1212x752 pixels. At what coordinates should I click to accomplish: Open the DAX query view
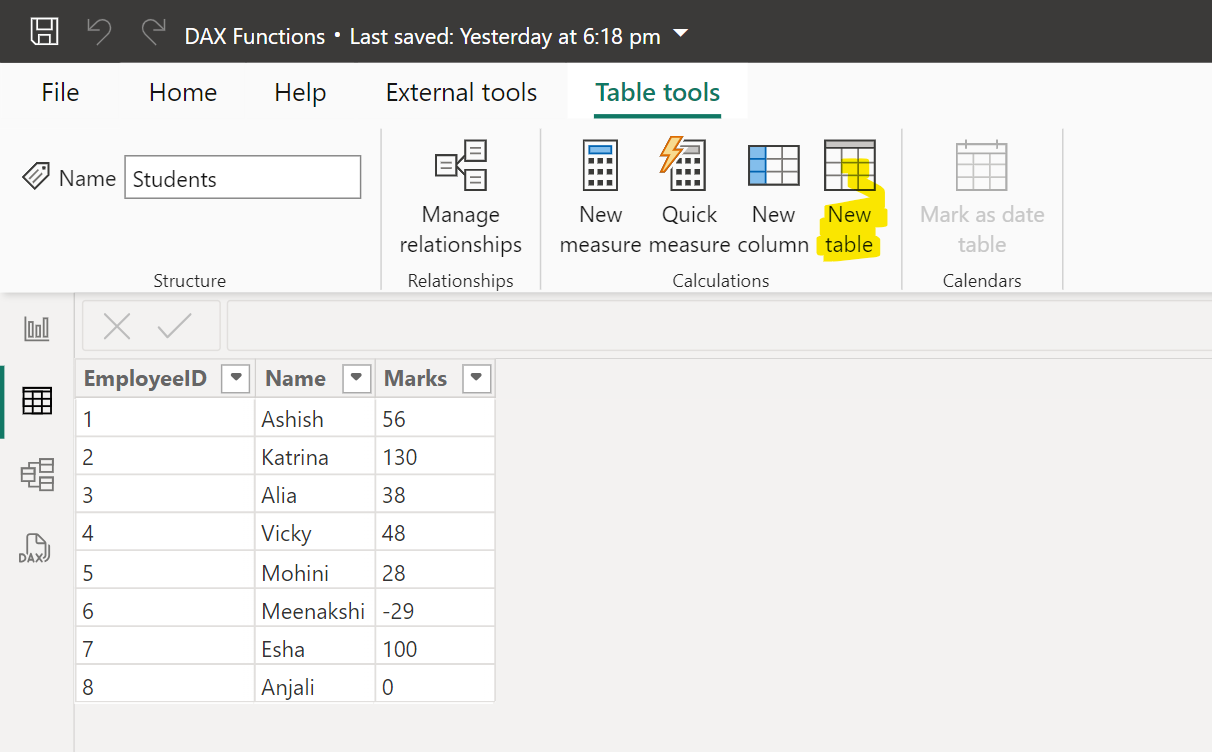coord(37,548)
